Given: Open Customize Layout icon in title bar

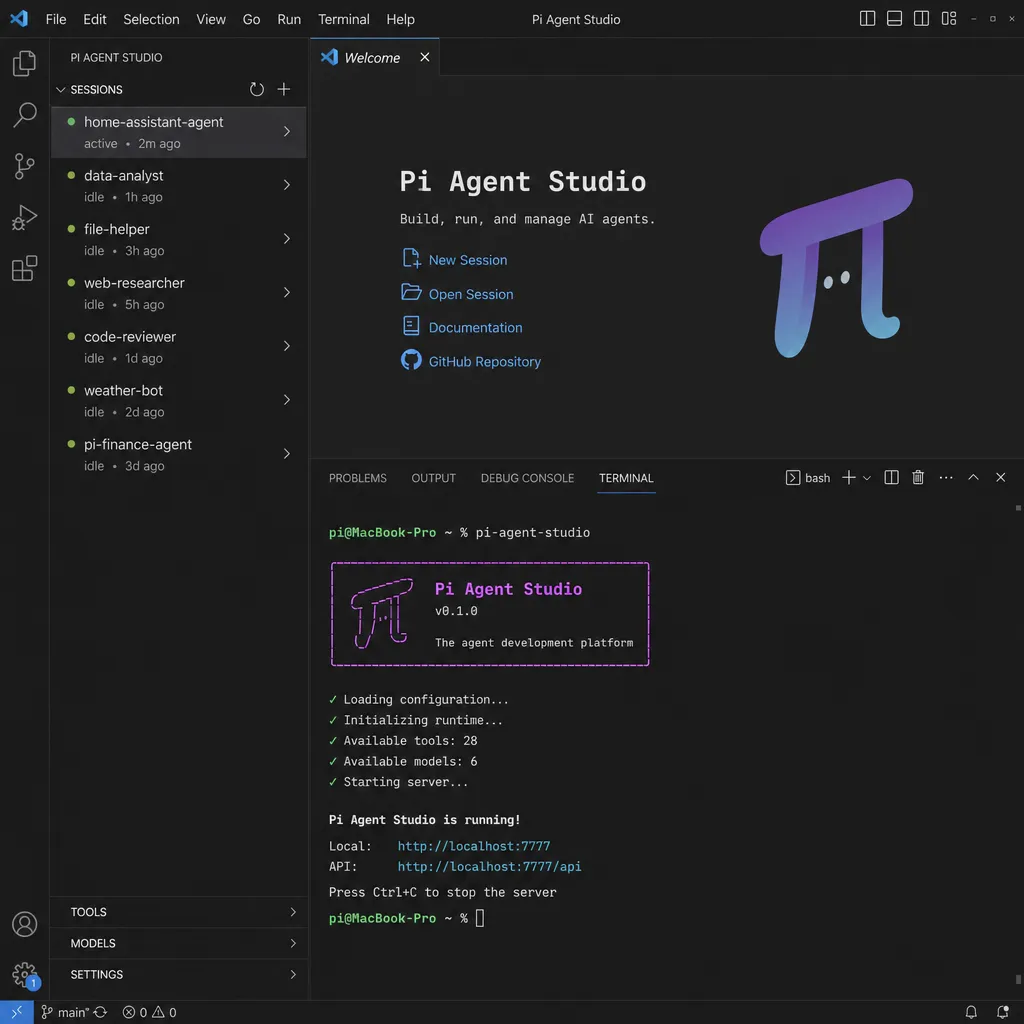Looking at the screenshot, I should pyautogui.click(x=948, y=19).
